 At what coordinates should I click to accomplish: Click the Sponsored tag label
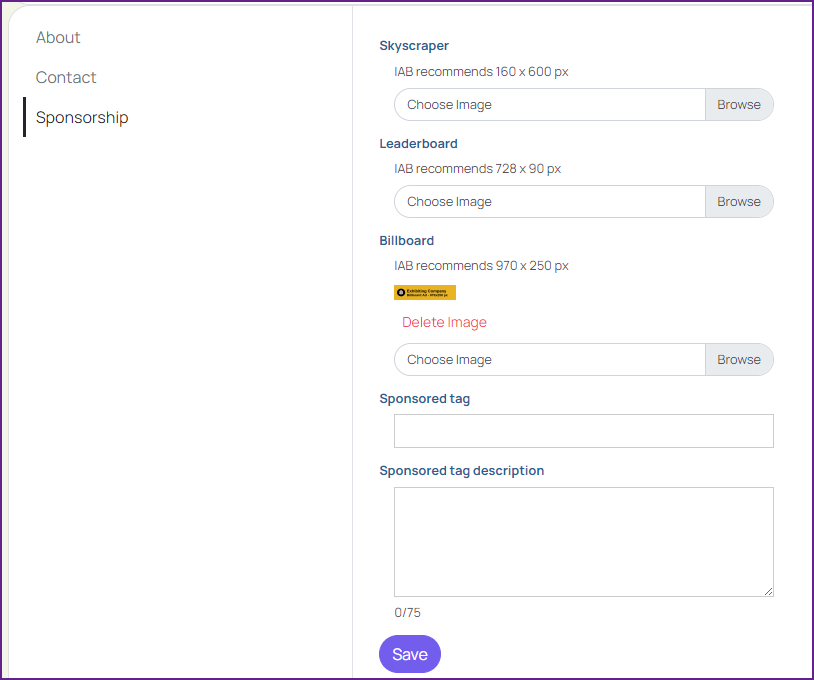pos(425,399)
